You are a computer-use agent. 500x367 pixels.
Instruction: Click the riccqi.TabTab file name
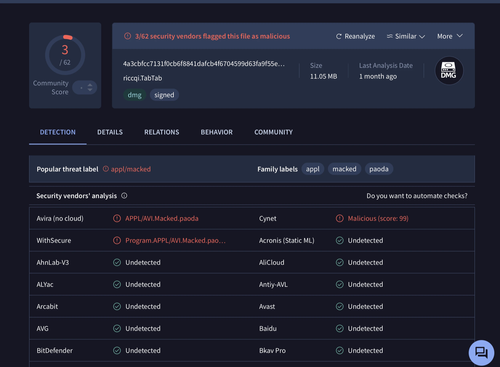[x=142, y=78]
